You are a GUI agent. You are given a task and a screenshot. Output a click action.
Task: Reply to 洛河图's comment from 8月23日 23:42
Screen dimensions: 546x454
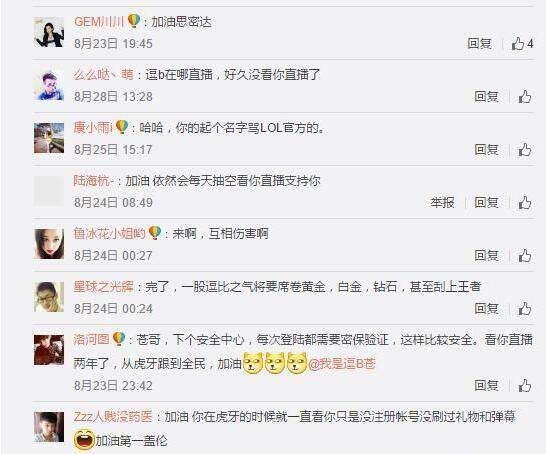coord(486,385)
